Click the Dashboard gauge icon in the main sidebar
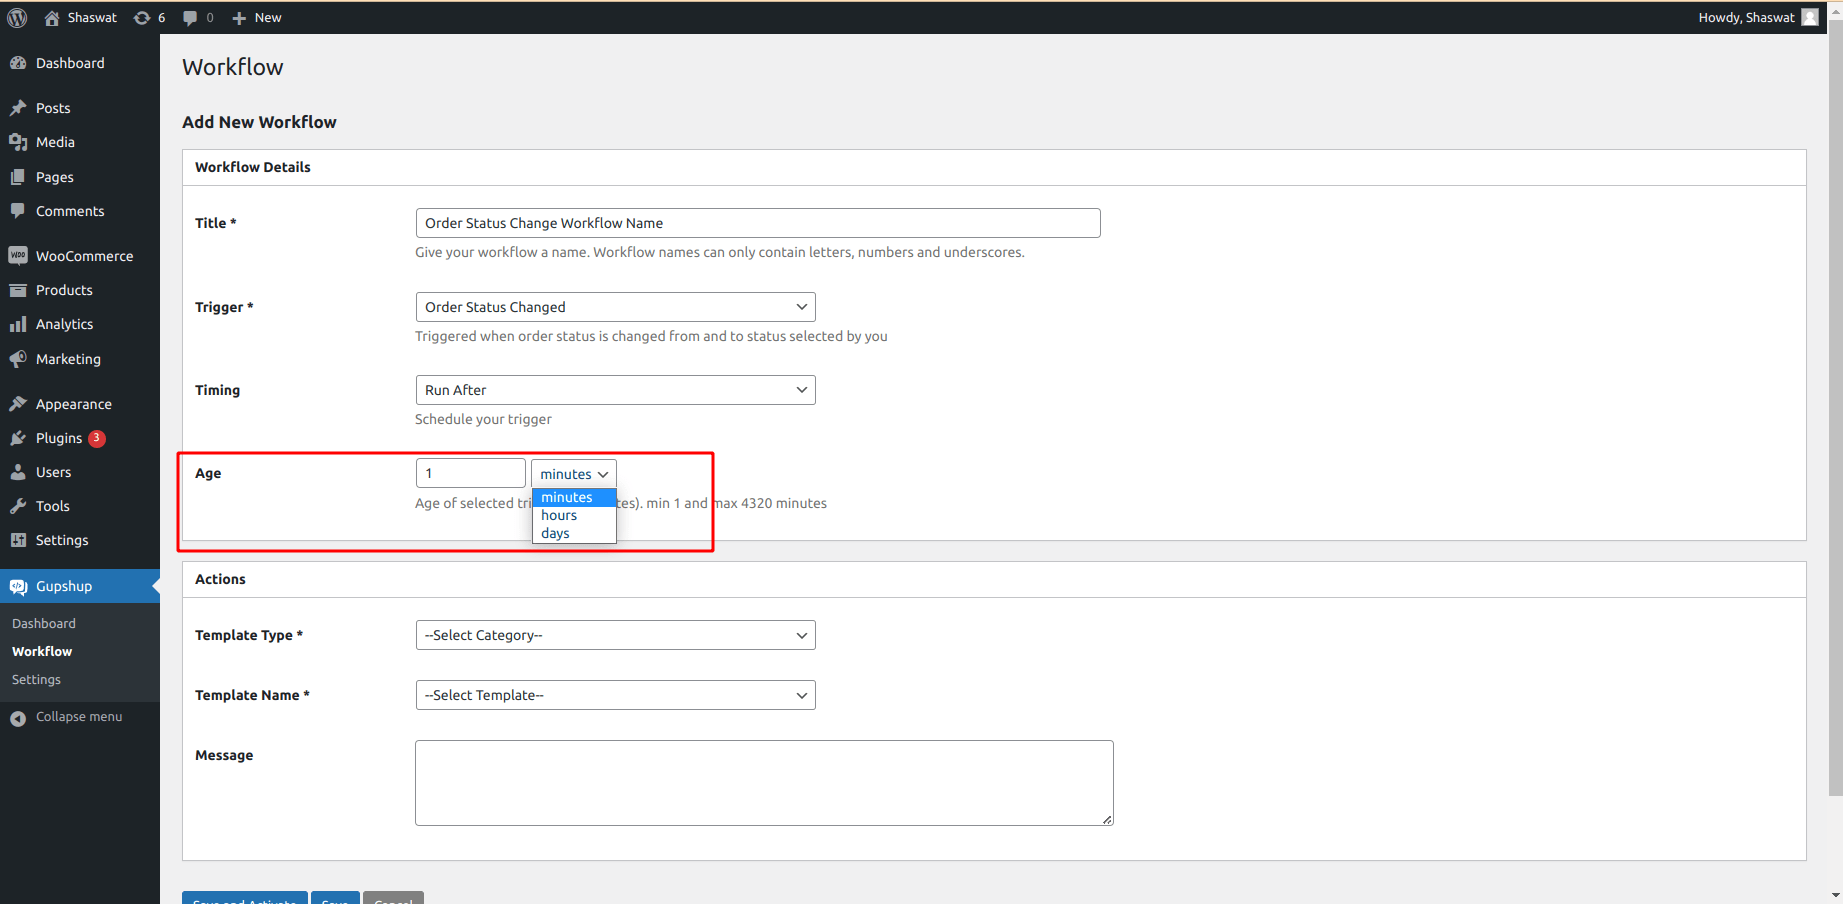 point(18,63)
